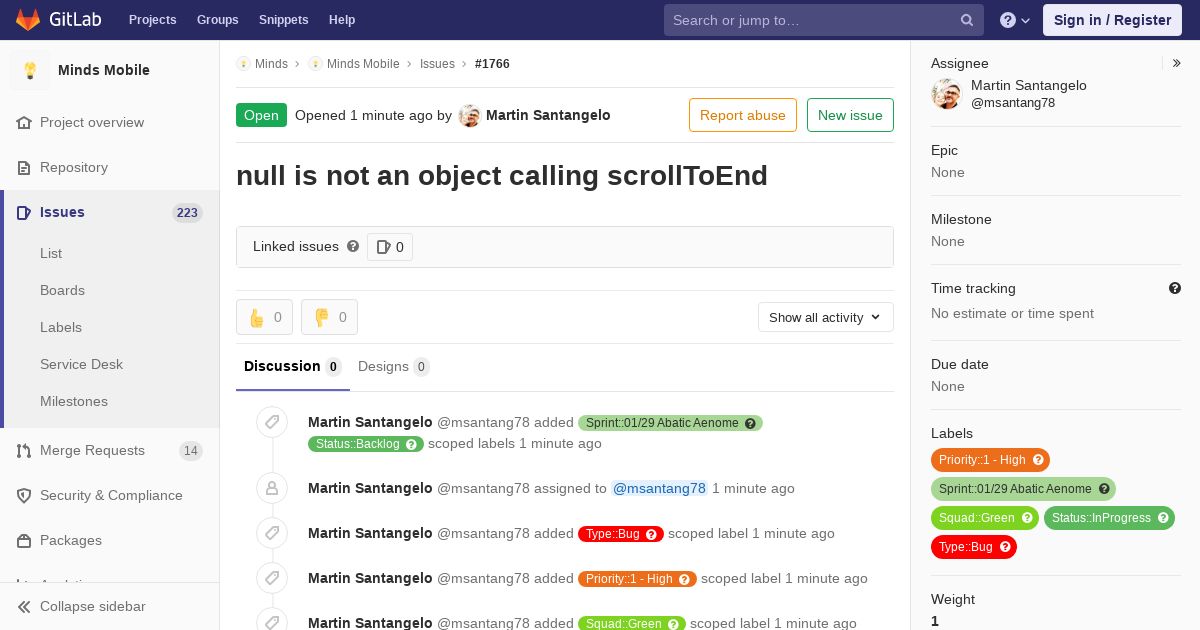Switch to the Designs tab
The image size is (1200, 630).
pos(394,366)
